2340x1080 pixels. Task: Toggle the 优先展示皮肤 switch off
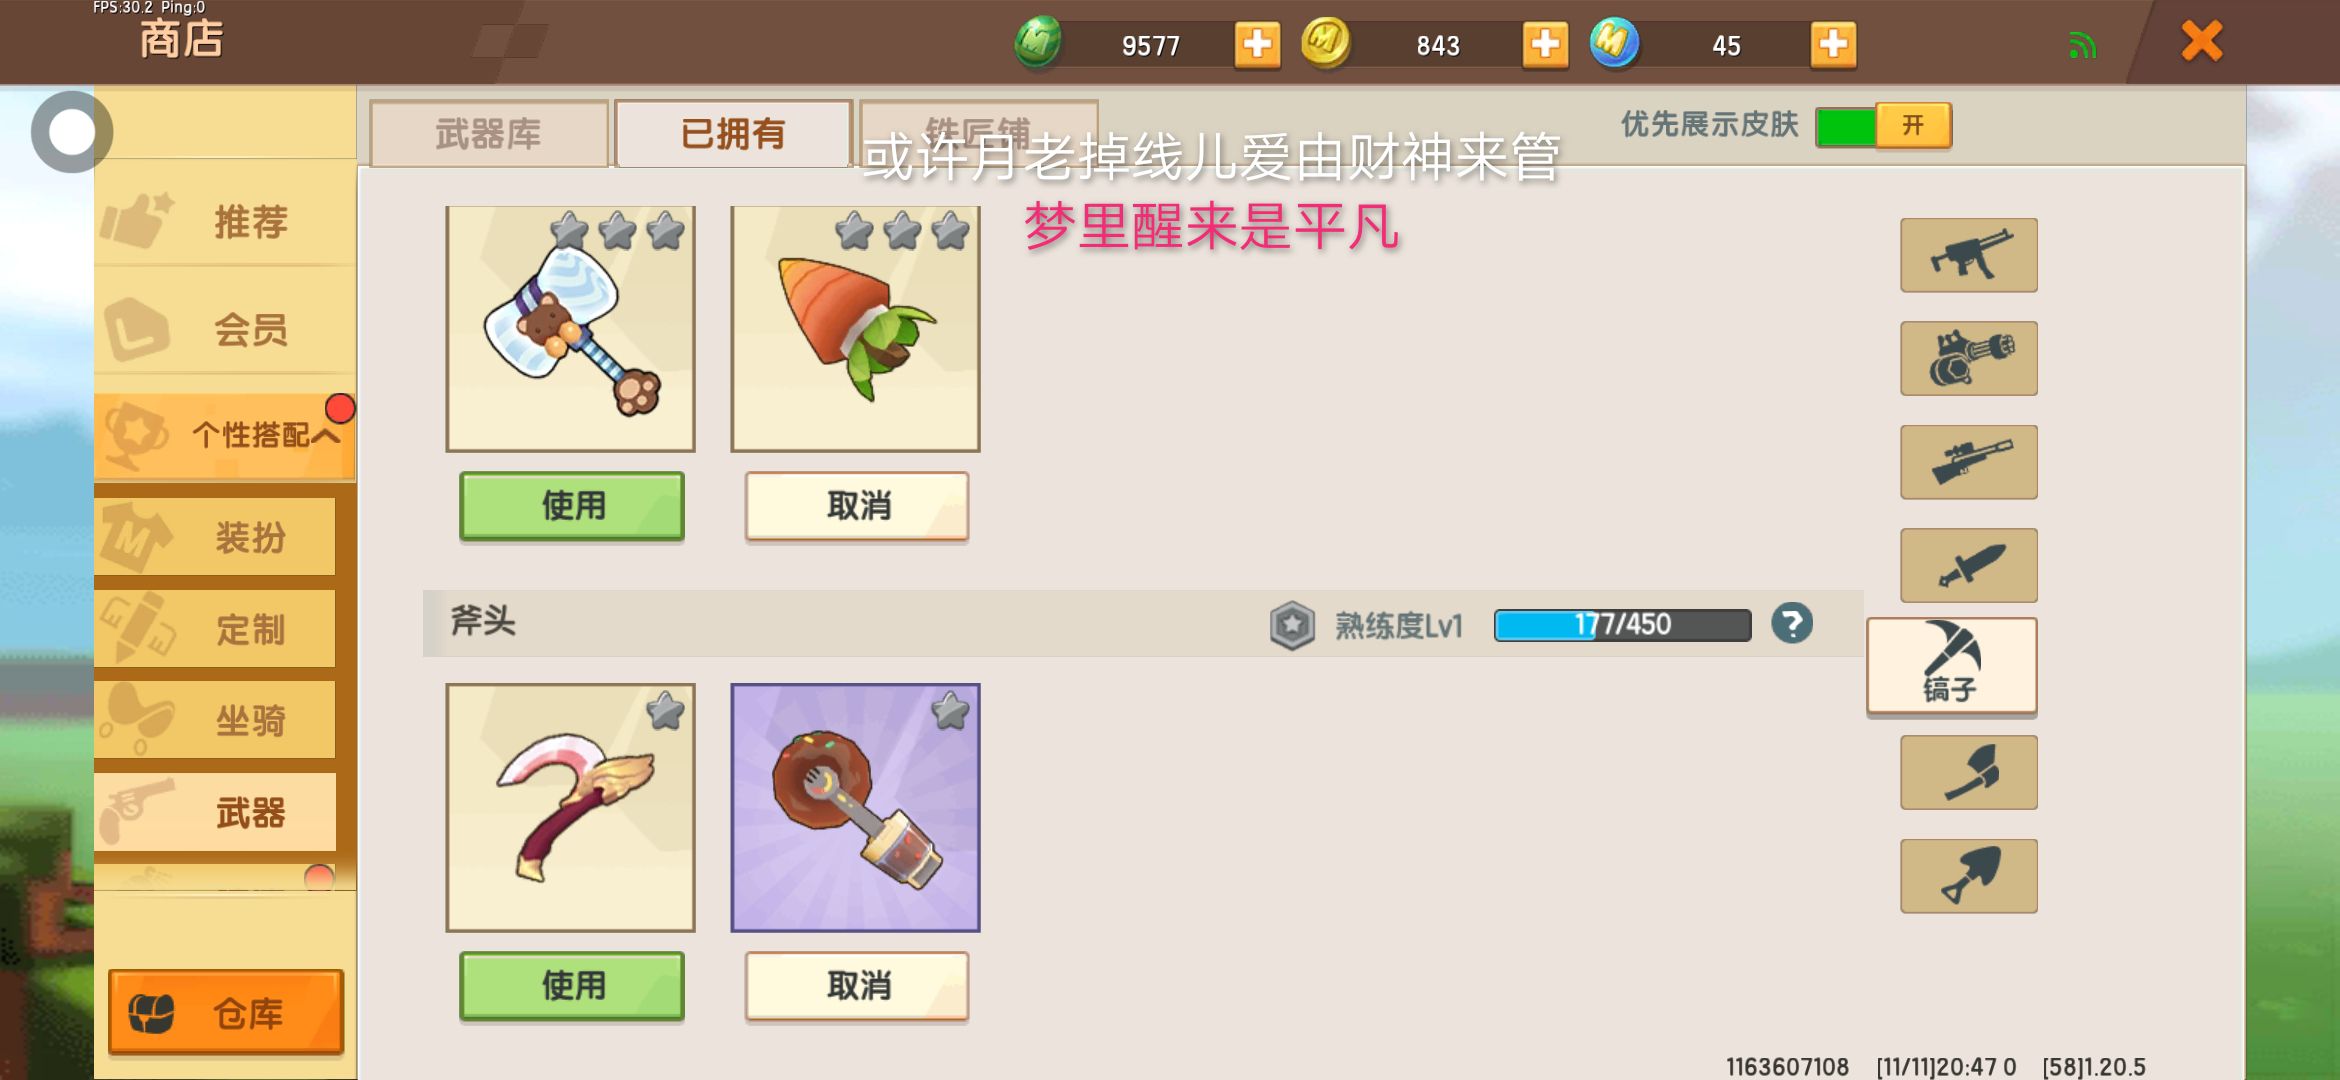(1883, 126)
